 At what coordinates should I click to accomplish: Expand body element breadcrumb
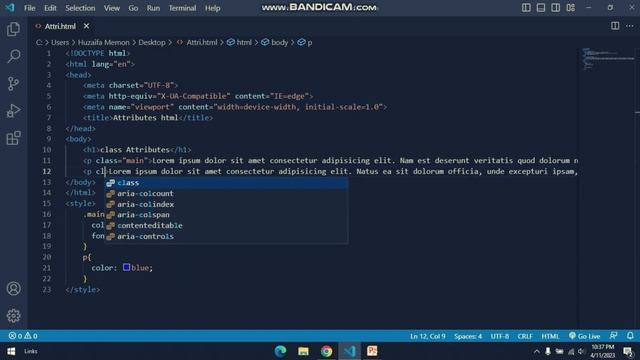pyautogui.click(x=275, y=42)
